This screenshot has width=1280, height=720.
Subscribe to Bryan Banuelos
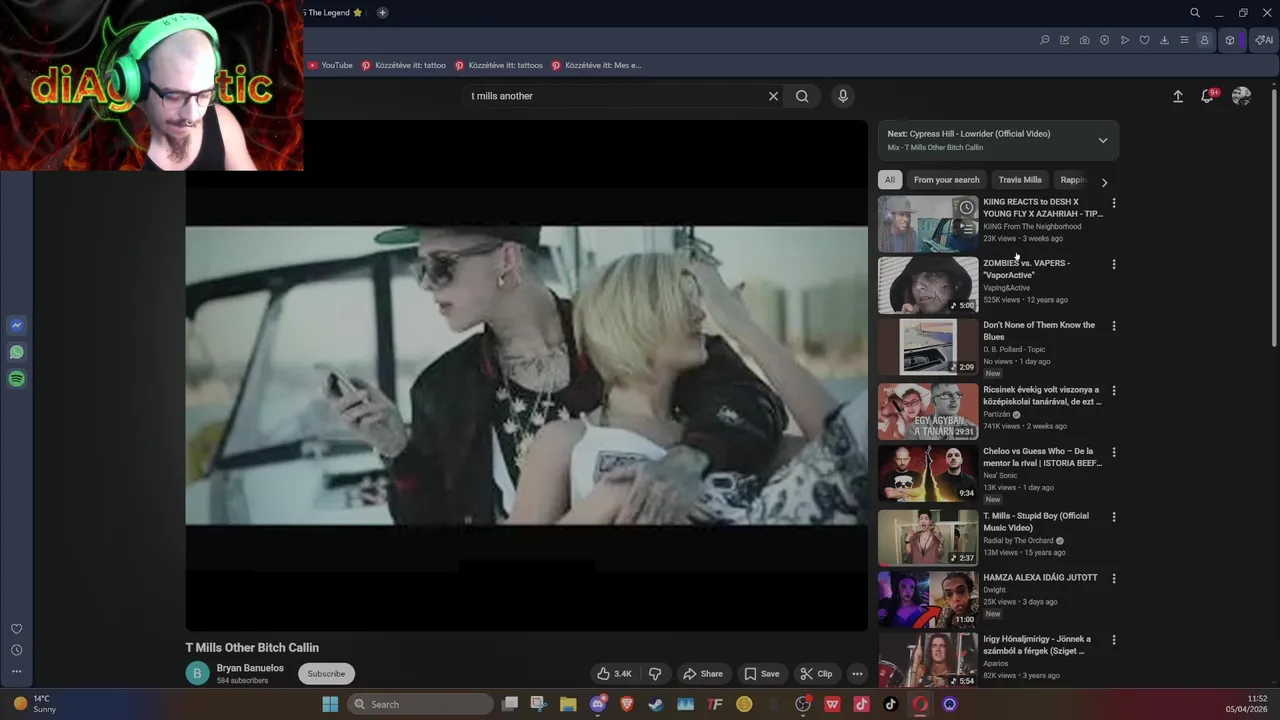(x=326, y=674)
